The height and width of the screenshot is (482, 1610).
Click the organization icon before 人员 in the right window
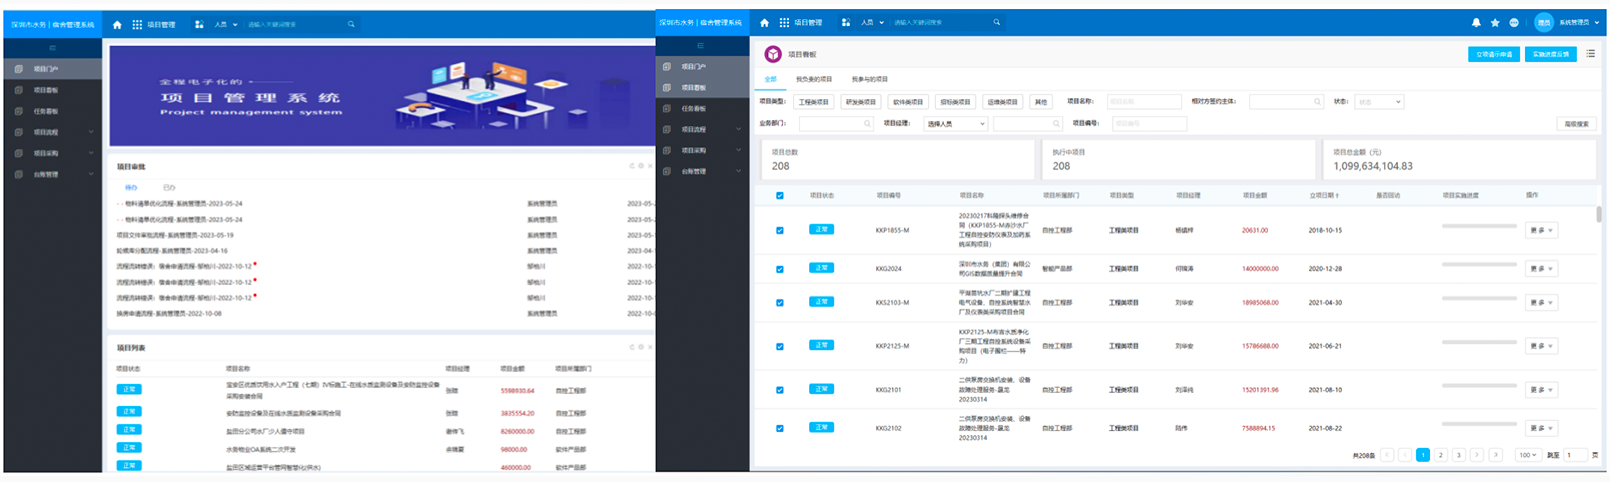[x=847, y=22]
